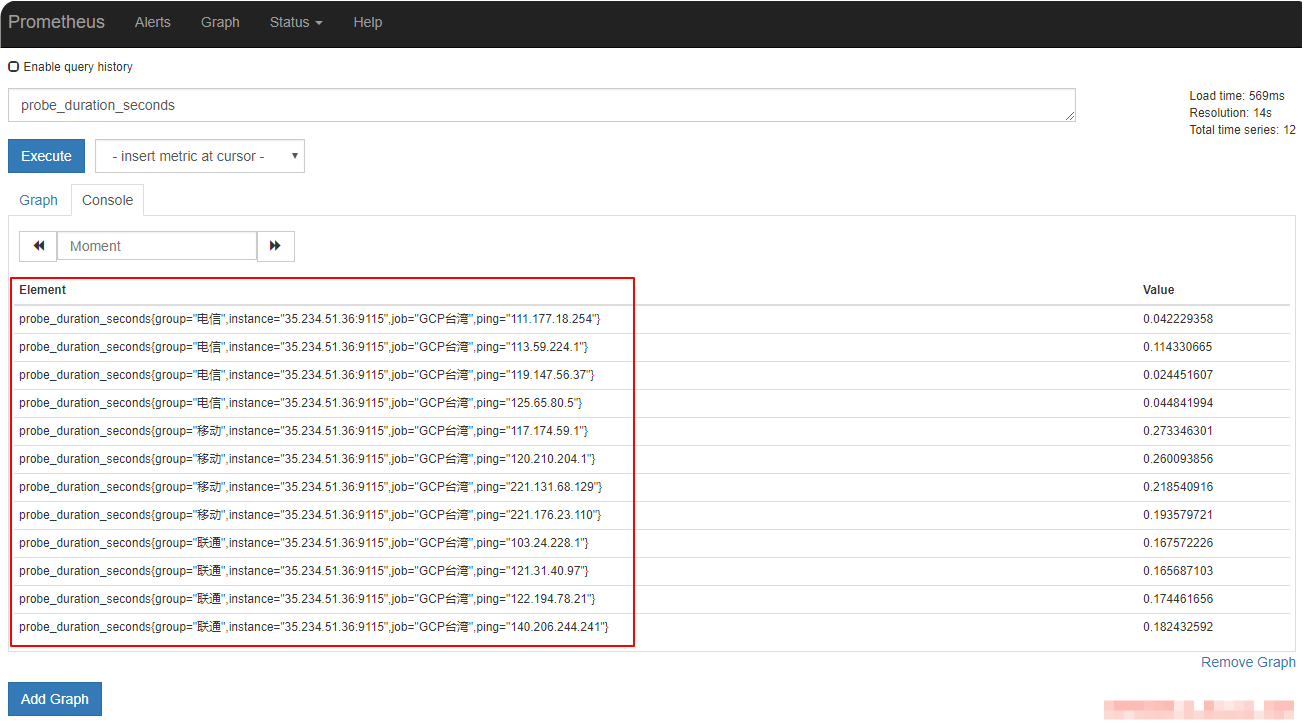Select the row with ping 120.210.204.1
This screenshot has height=724, width=1311.
[652, 459]
